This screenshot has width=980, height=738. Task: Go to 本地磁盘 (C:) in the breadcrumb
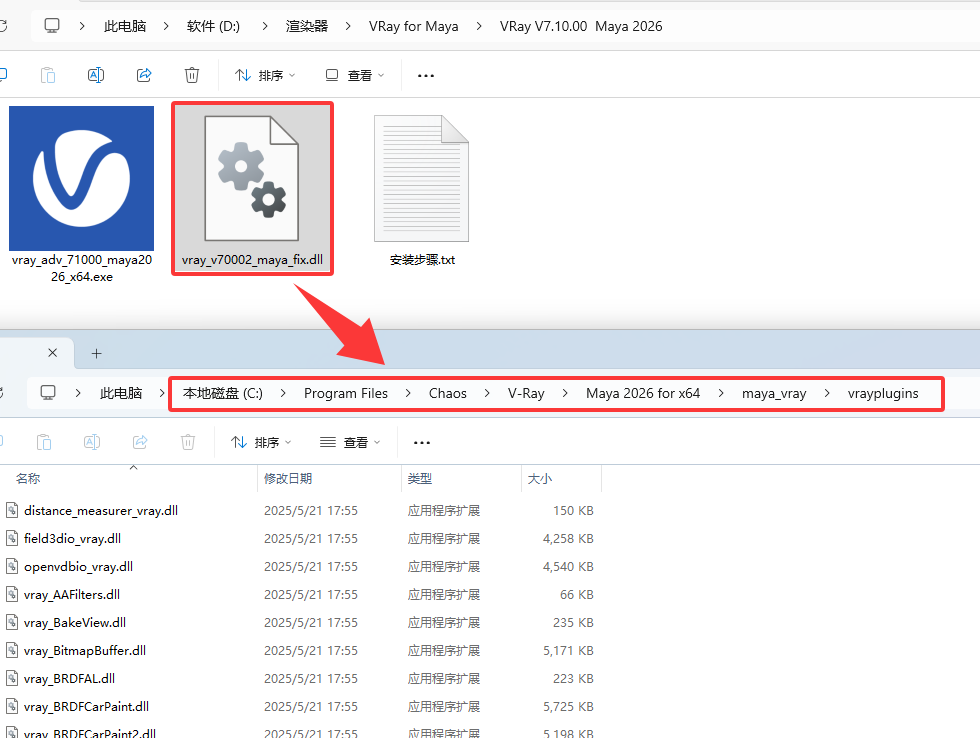[222, 393]
